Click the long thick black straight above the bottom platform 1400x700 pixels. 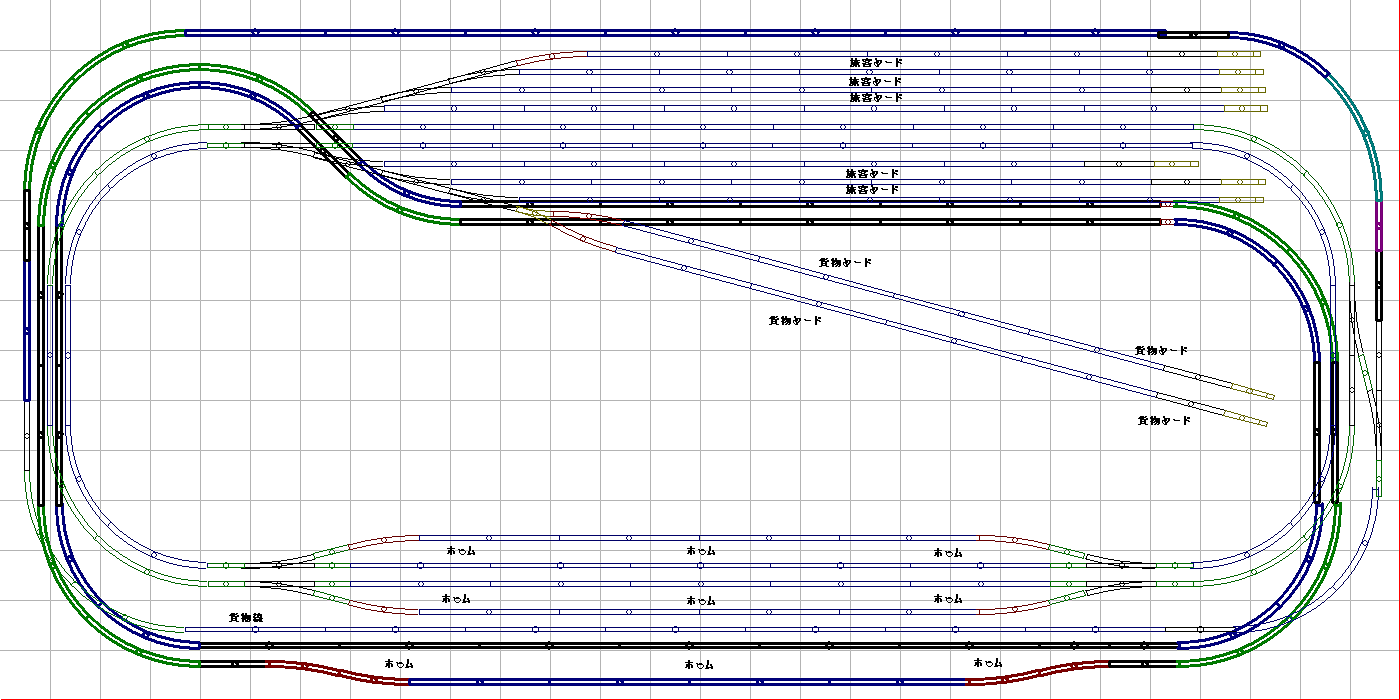pyautogui.click(x=700, y=646)
